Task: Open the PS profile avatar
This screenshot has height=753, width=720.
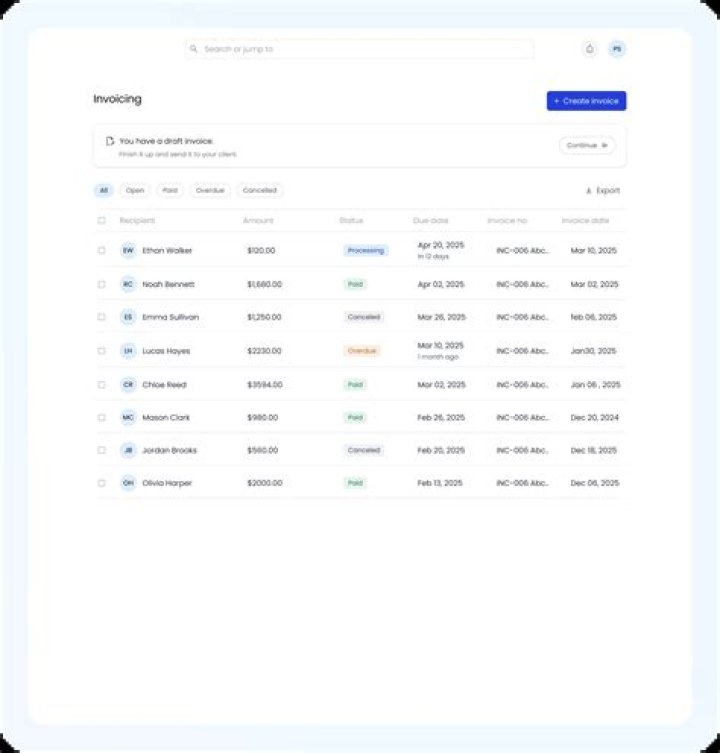Action: click(x=617, y=49)
